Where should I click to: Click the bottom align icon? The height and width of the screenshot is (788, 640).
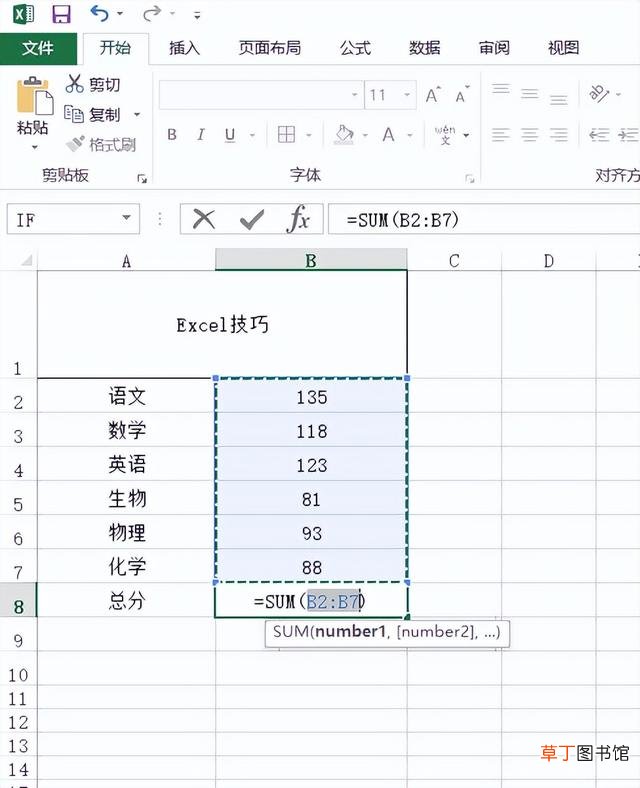(x=558, y=98)
